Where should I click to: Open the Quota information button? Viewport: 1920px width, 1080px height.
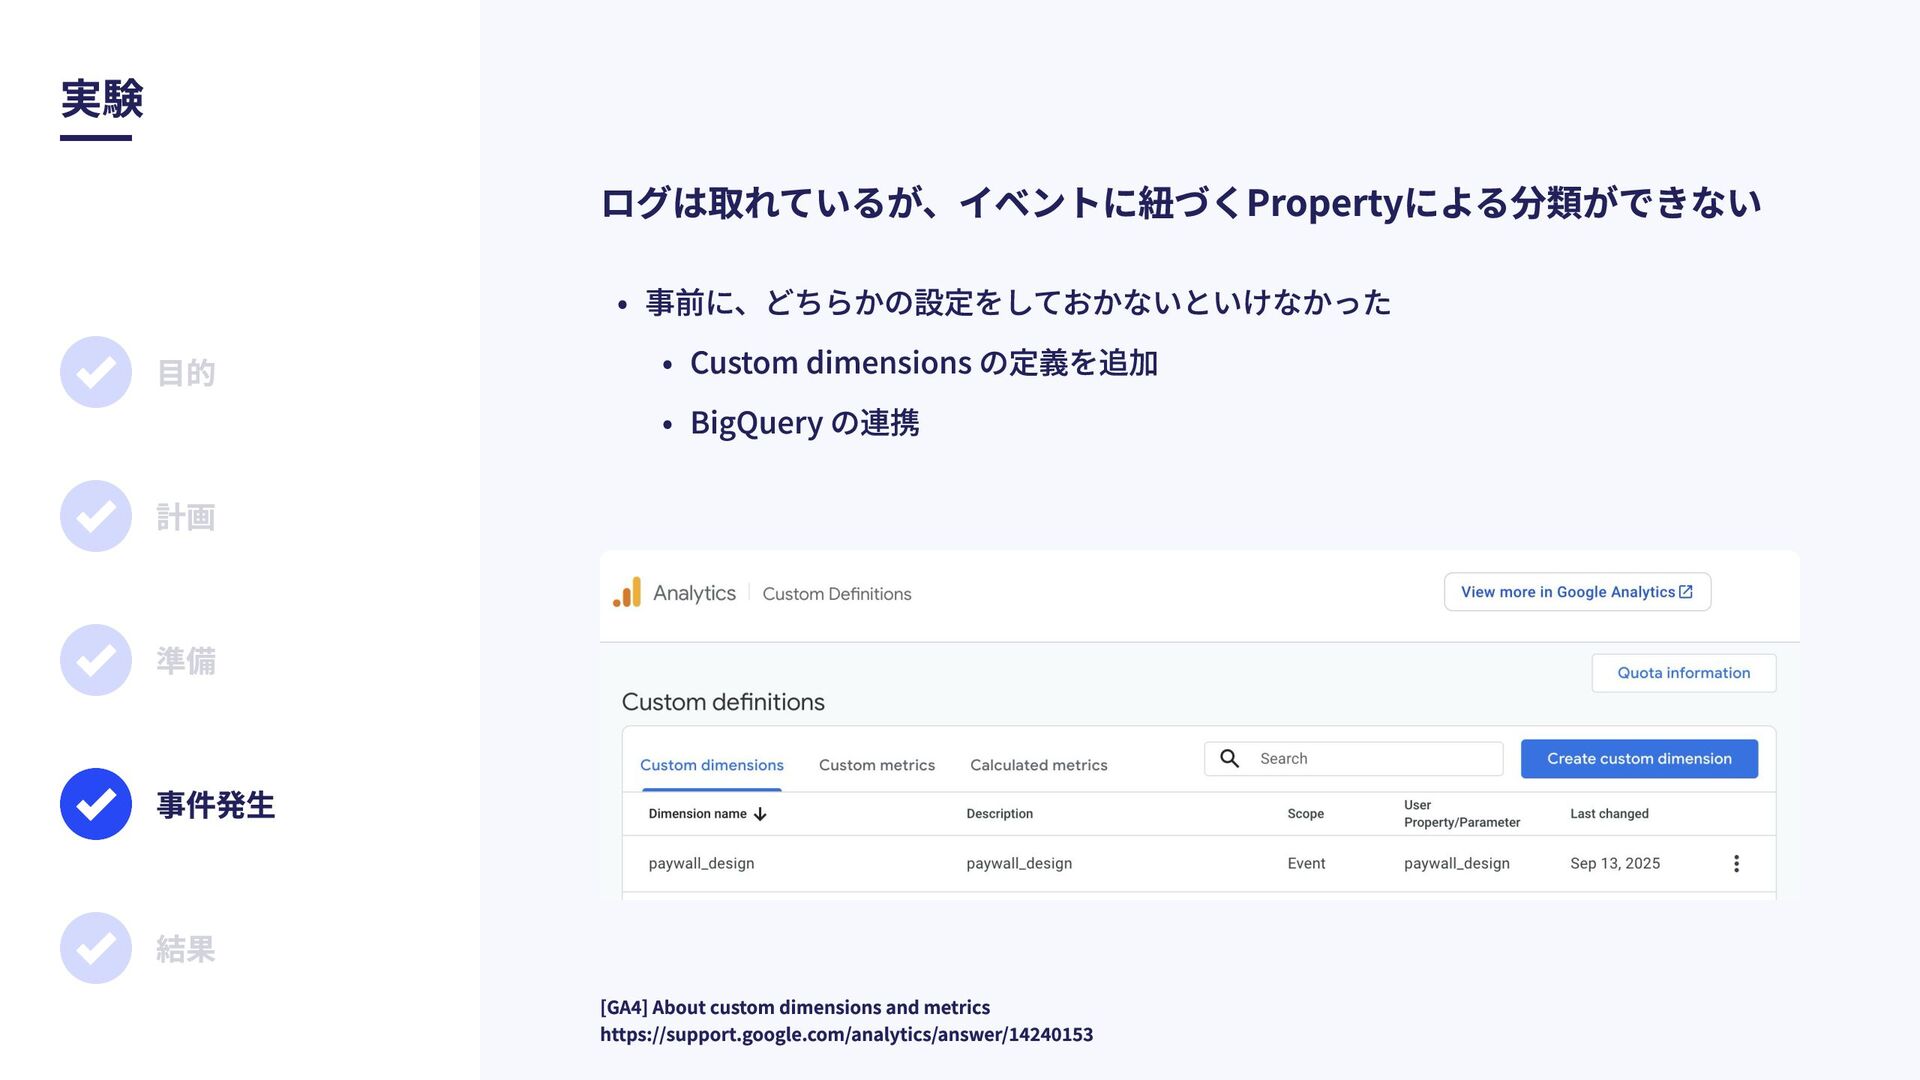pyautogui.click(x=1684, y=673)
